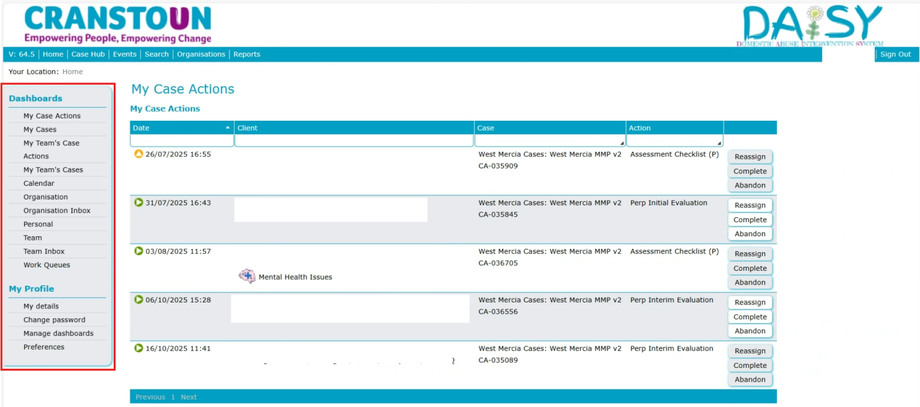This screenshot has width=920, height=407.
Task: Complete the Perp Initial Evaluation action
Action: 750,220
